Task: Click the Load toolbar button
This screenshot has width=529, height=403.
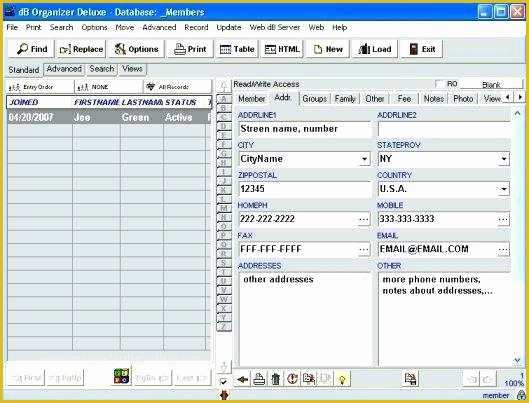Action: pos(374,49)
